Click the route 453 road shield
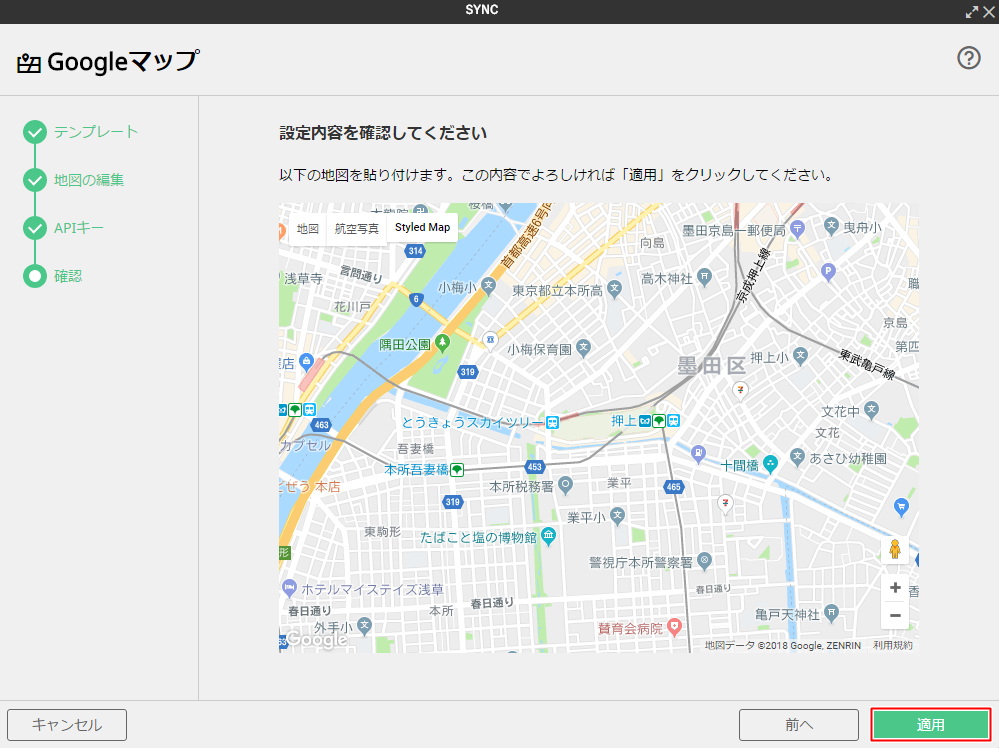This screenshot has width=999, height=748. coord(535,466)
